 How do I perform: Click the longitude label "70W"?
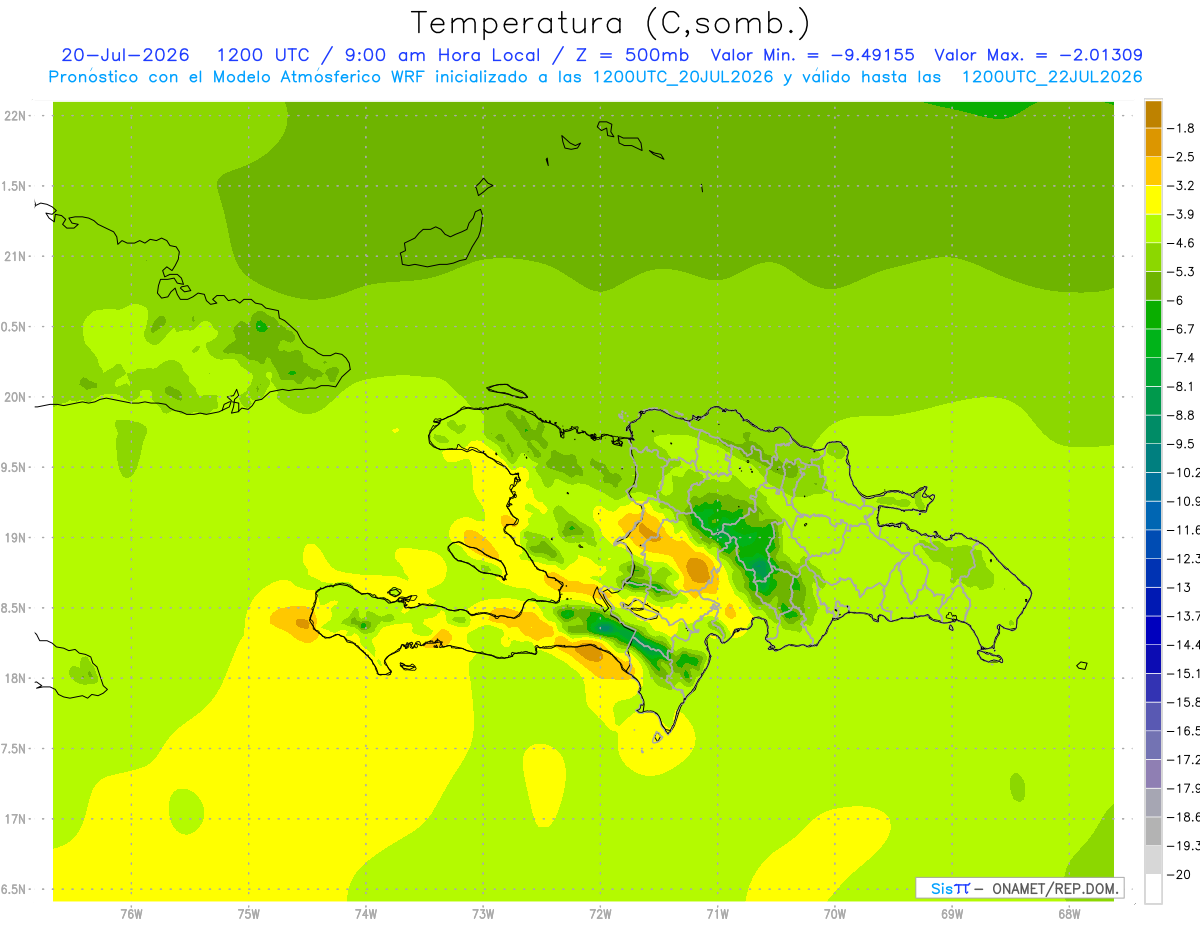coord(834,913)
